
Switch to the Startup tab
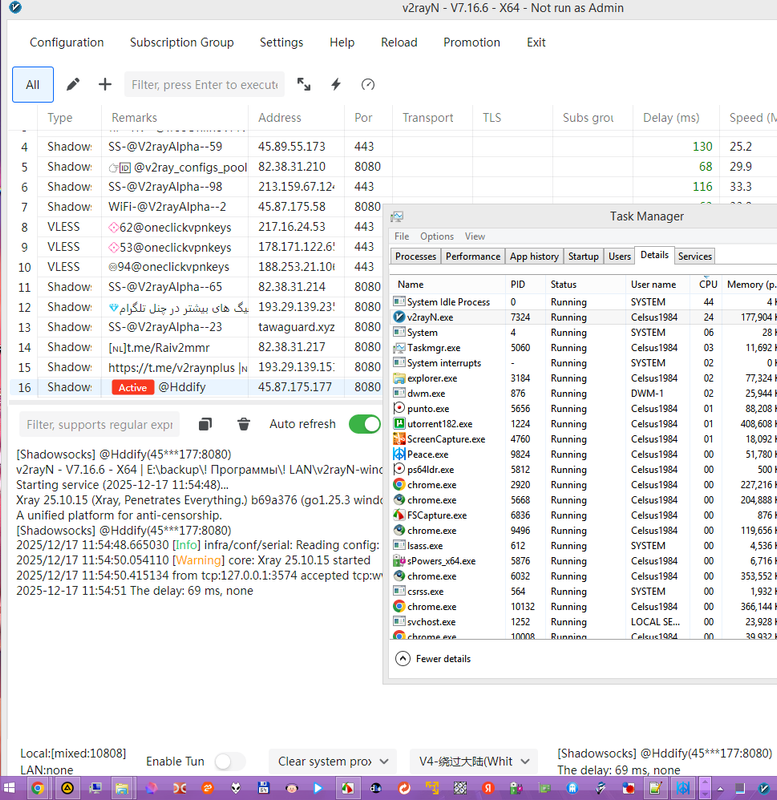tap(583, 256)
